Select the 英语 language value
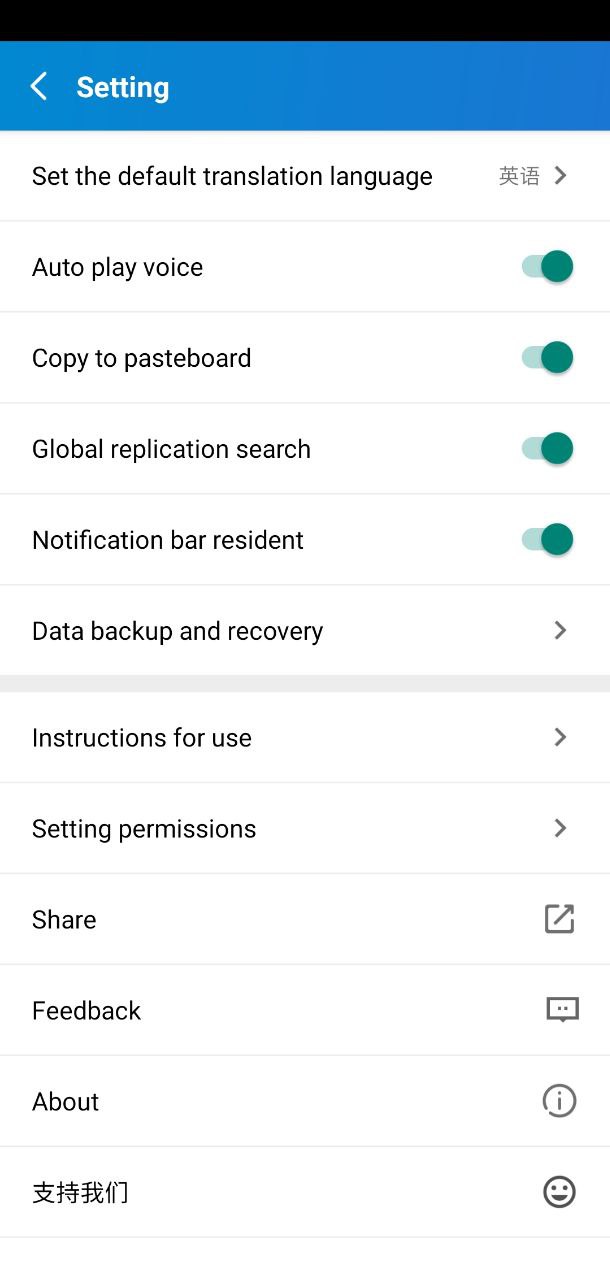The width and height of the screenshot is (610, 1280). coord(519,176)
